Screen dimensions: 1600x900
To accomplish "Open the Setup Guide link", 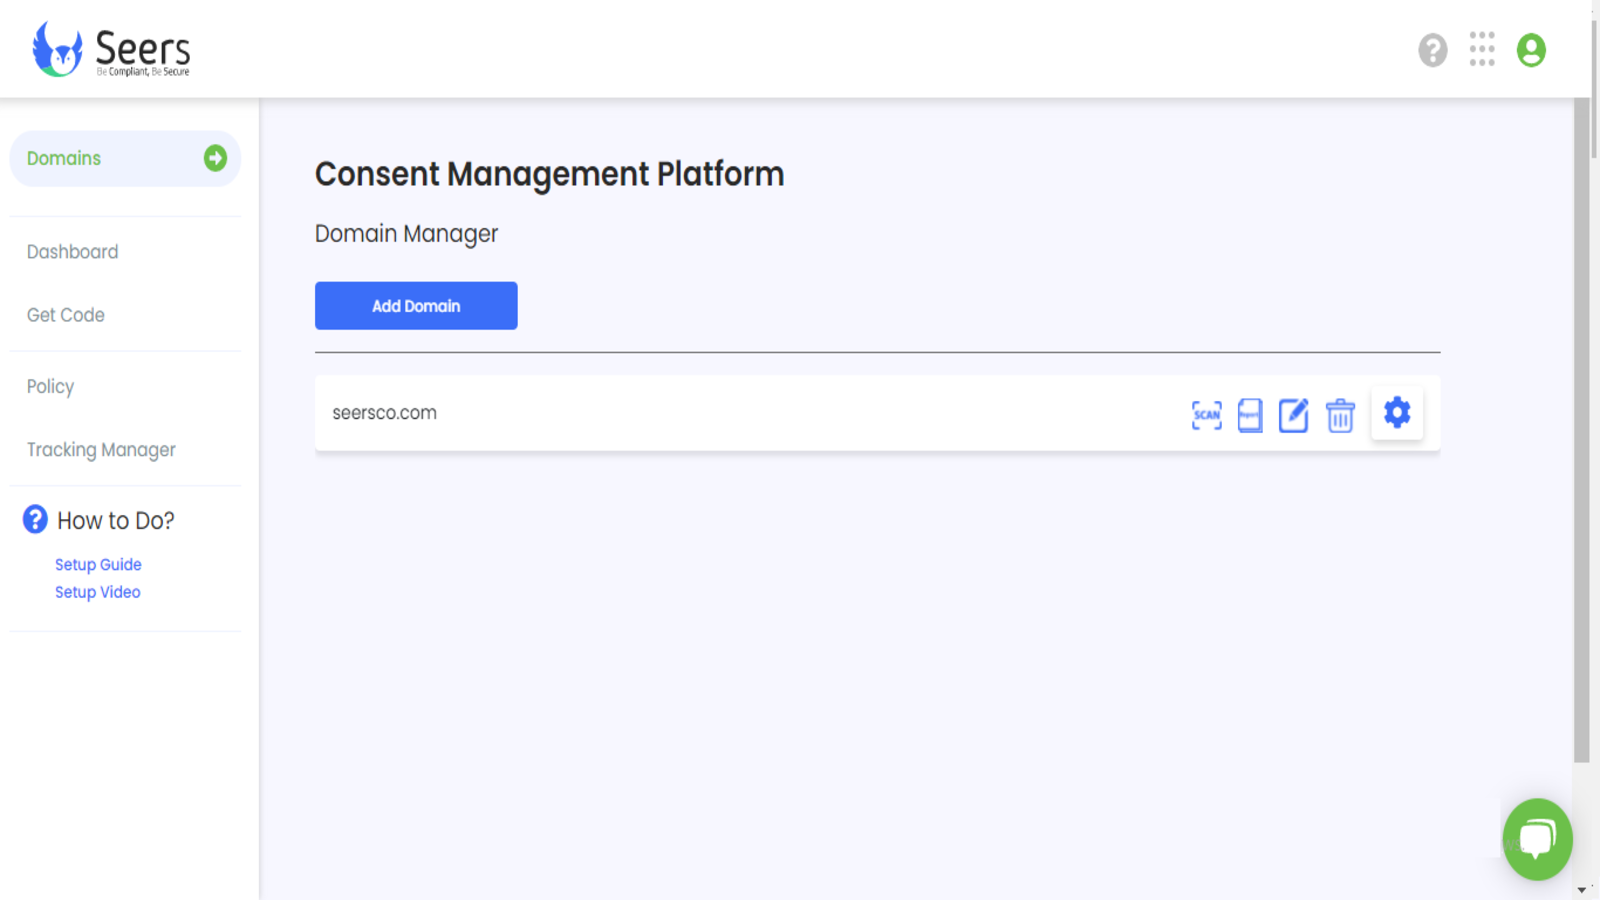I will pyautogui.click(x=97, y=564).
